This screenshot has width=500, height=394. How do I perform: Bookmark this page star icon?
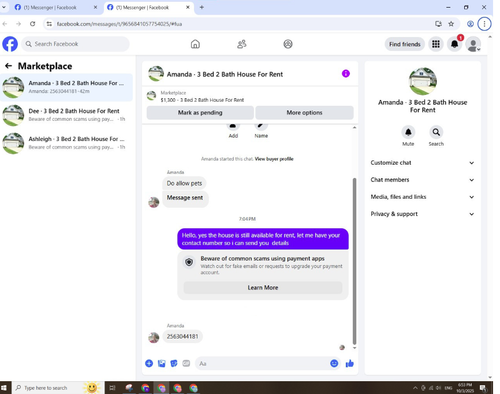[x=451, y=24]
